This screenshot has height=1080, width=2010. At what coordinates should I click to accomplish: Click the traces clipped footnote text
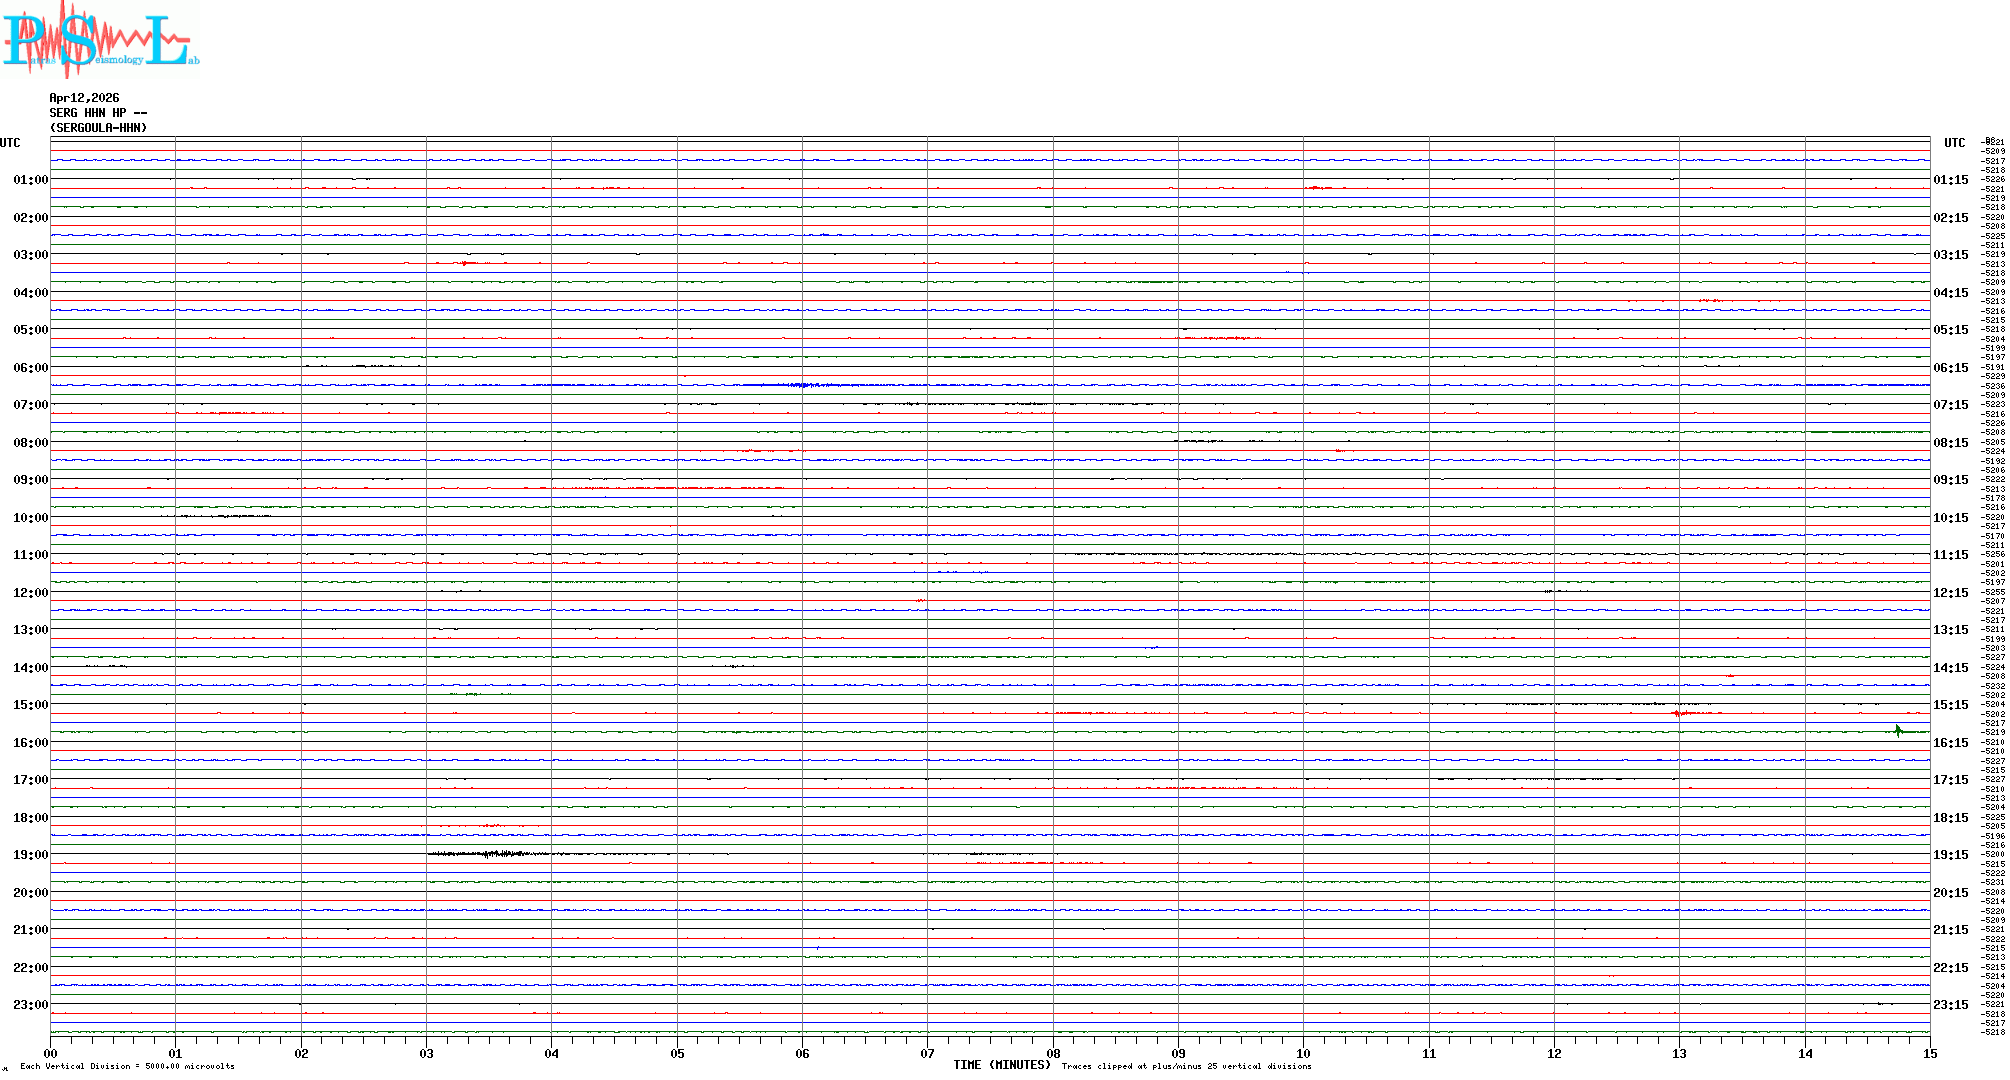click(x=1186, y=1066)
